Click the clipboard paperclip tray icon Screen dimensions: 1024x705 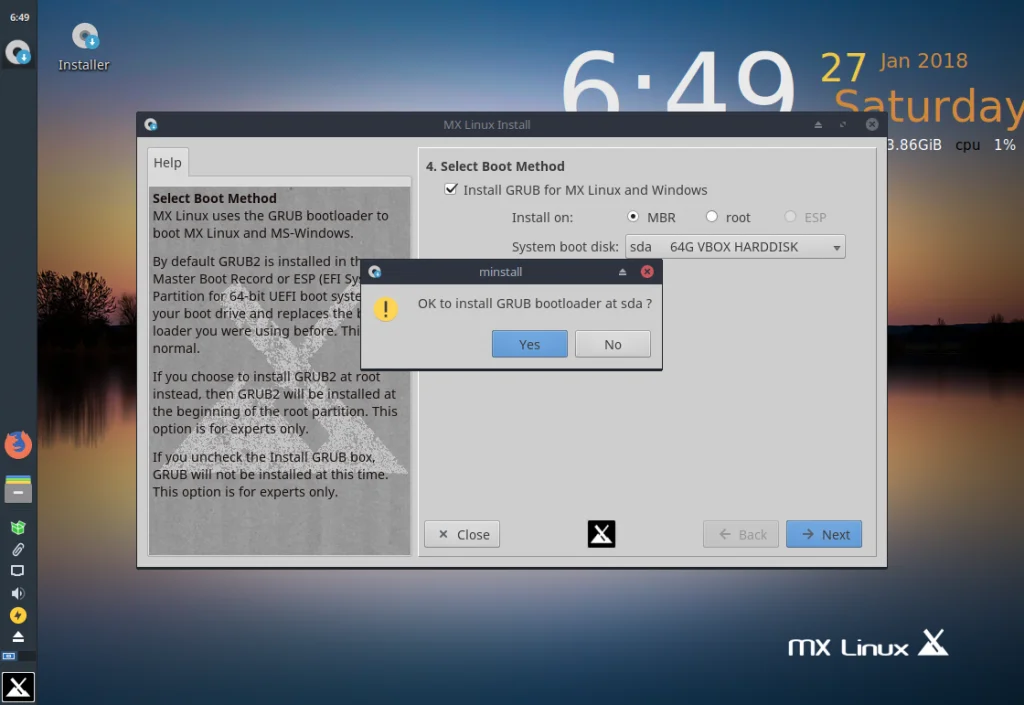point(18,550)
